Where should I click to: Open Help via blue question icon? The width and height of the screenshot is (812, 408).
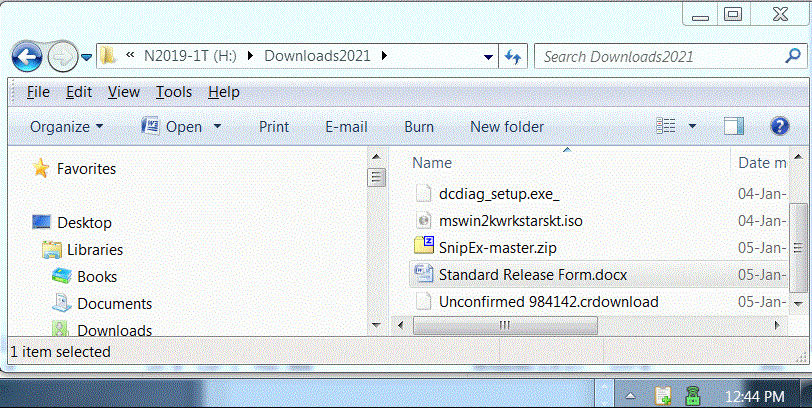coord(779,126)
